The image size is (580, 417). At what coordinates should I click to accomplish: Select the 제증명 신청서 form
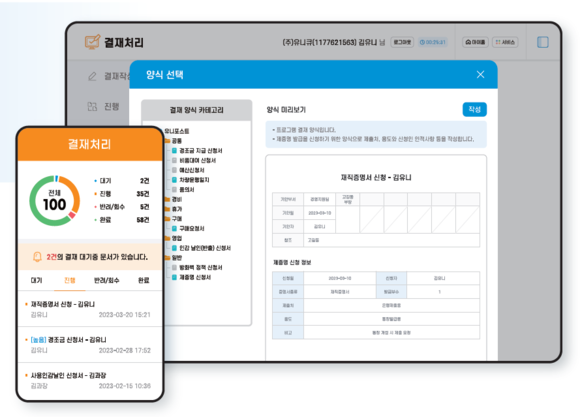[195, 277]
